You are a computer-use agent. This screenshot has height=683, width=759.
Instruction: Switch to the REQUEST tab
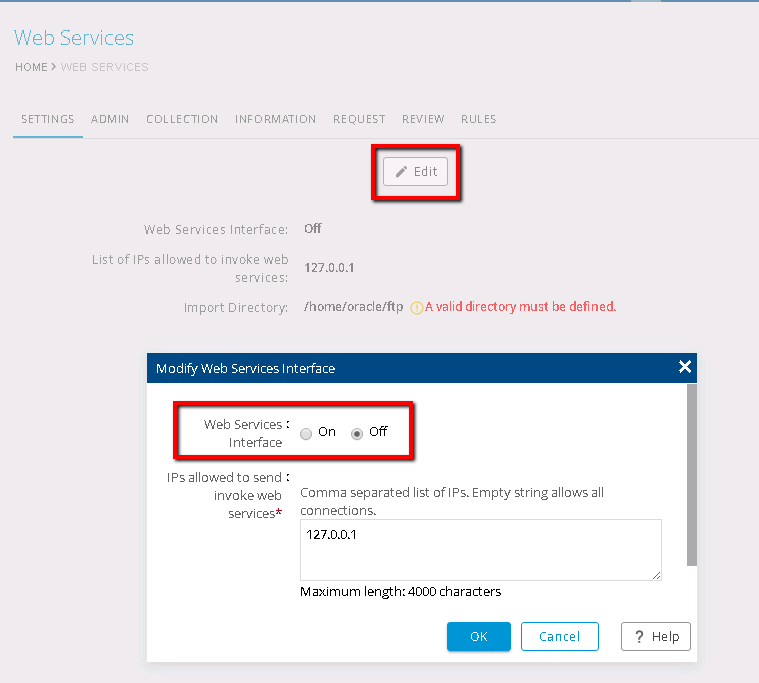pos(359,119)
